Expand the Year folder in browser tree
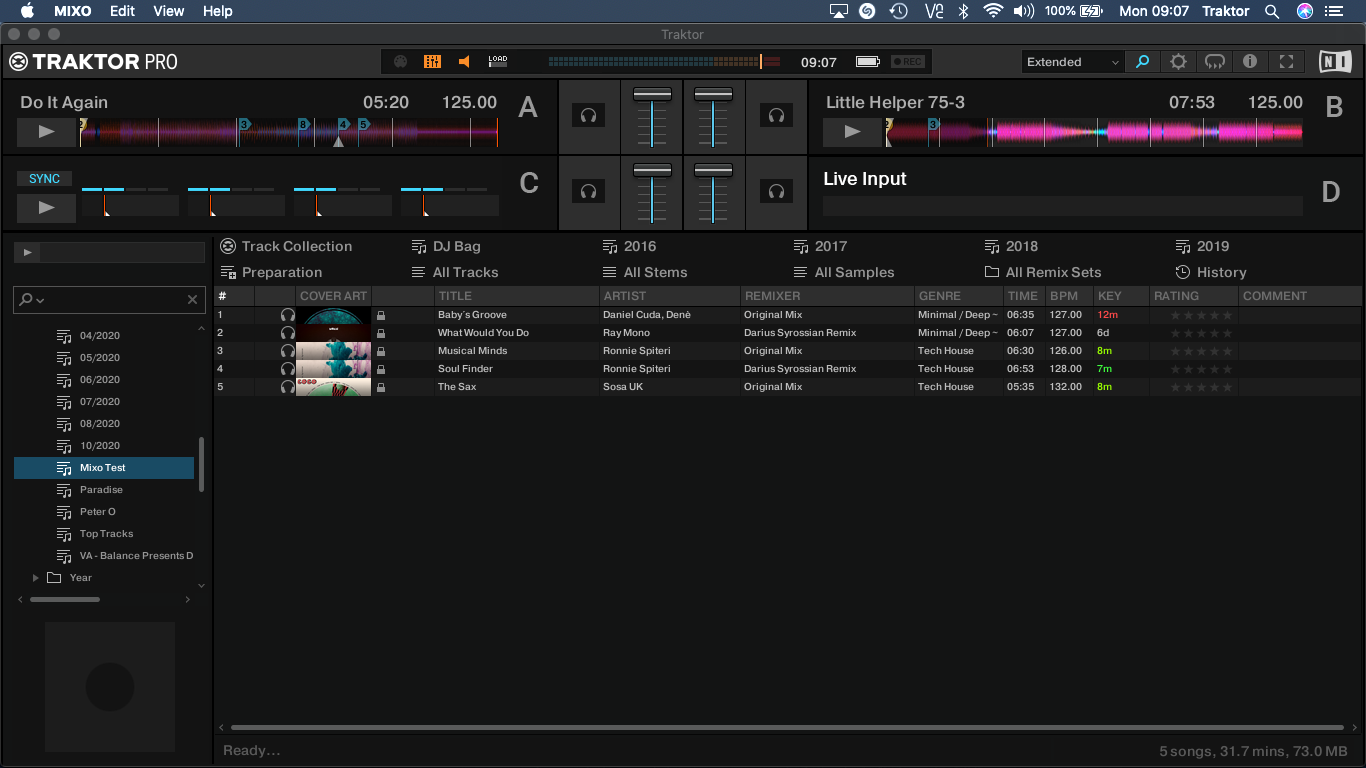Screen dimensions: 1366x768 (x=37, y=578)
